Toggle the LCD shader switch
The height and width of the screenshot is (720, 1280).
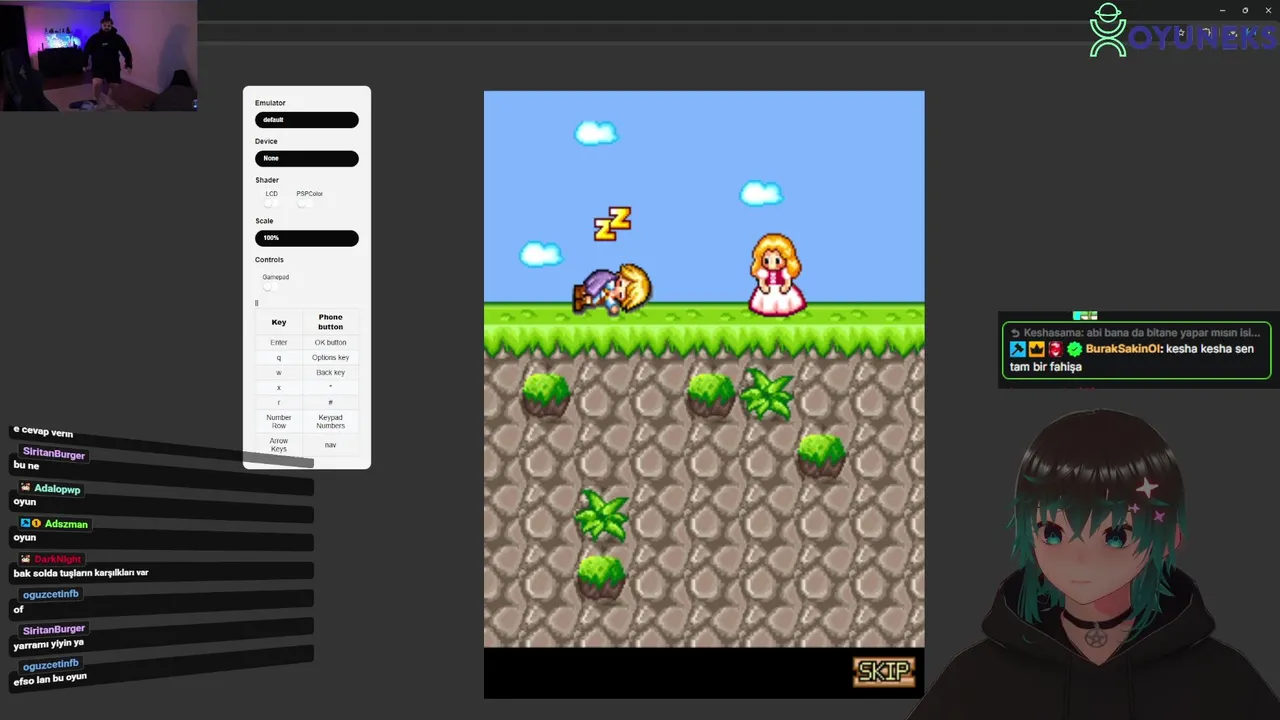[271, 203]
